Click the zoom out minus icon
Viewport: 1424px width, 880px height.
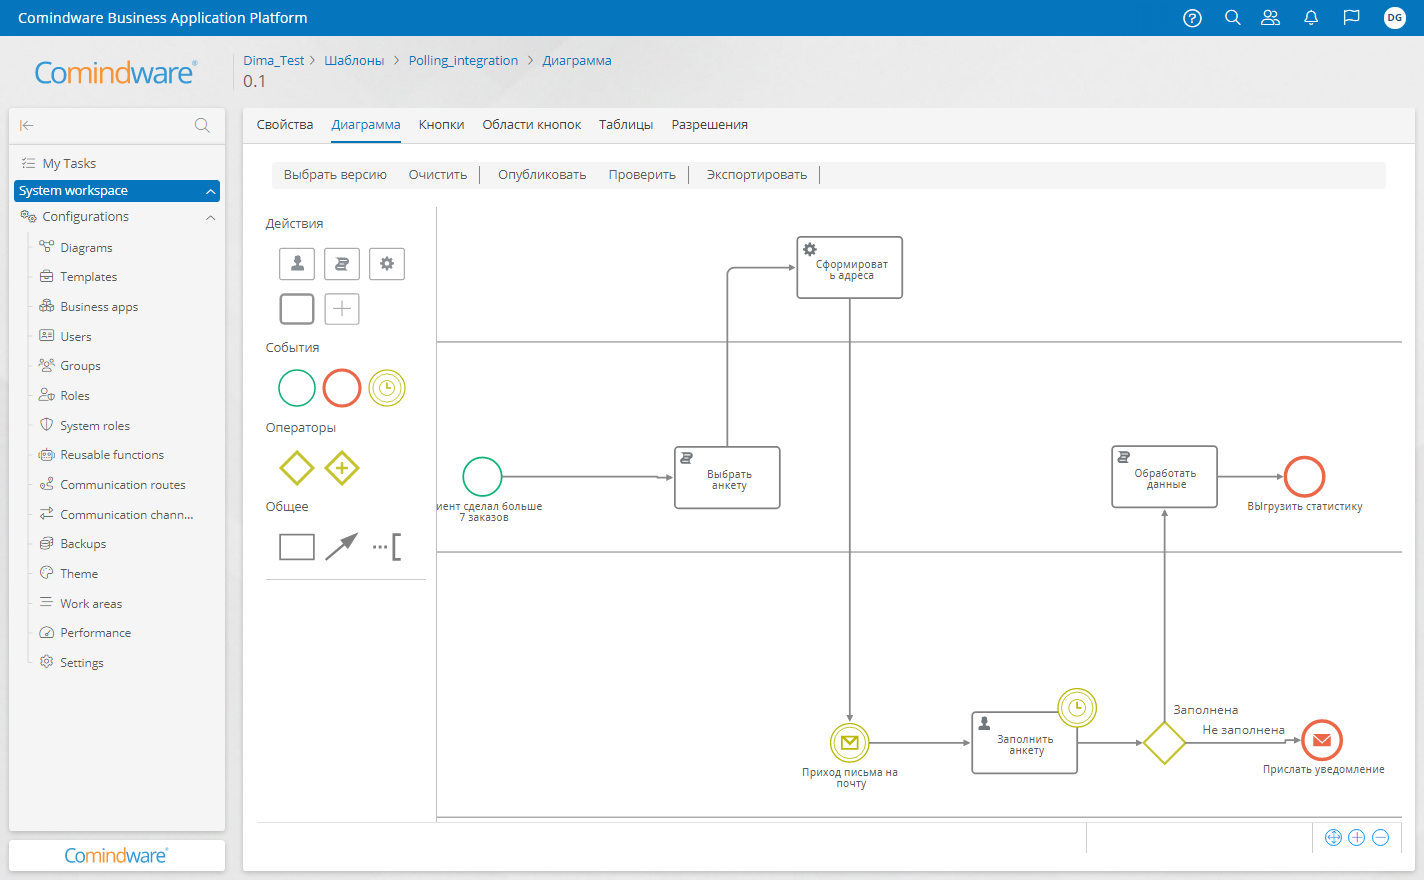tap(1381, 838)
